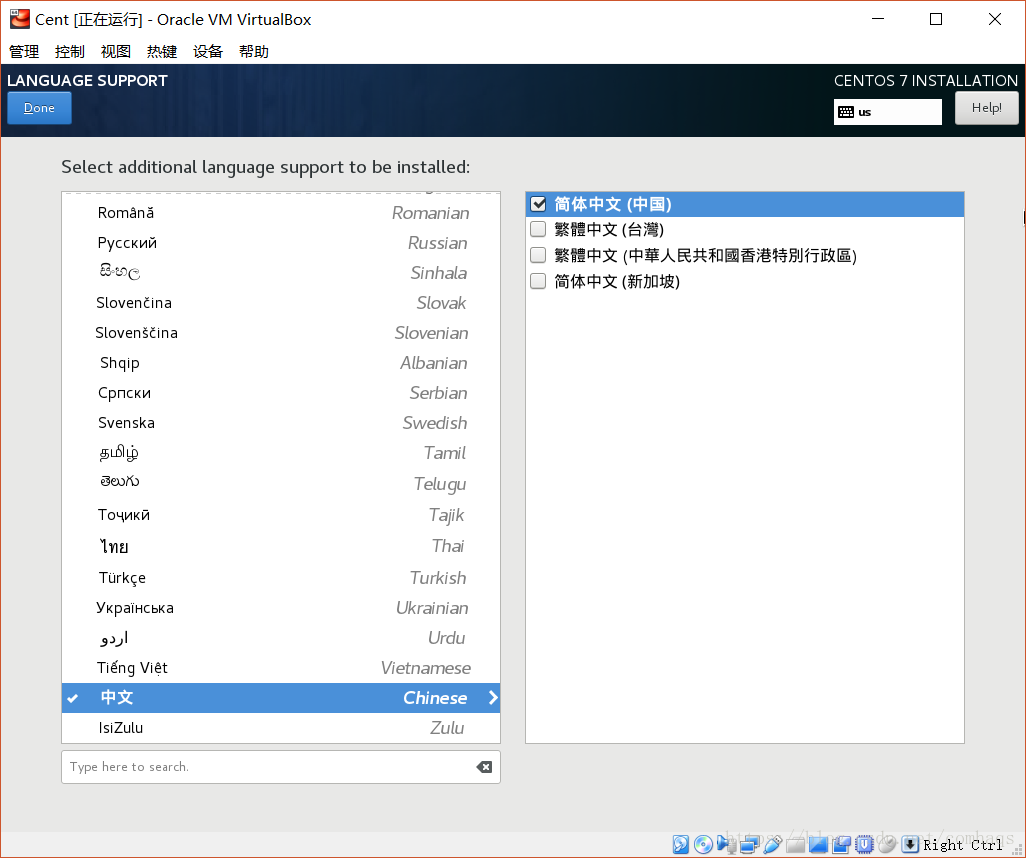Click the video capture status icon
1026x858 pixels.
coord(841,844)
